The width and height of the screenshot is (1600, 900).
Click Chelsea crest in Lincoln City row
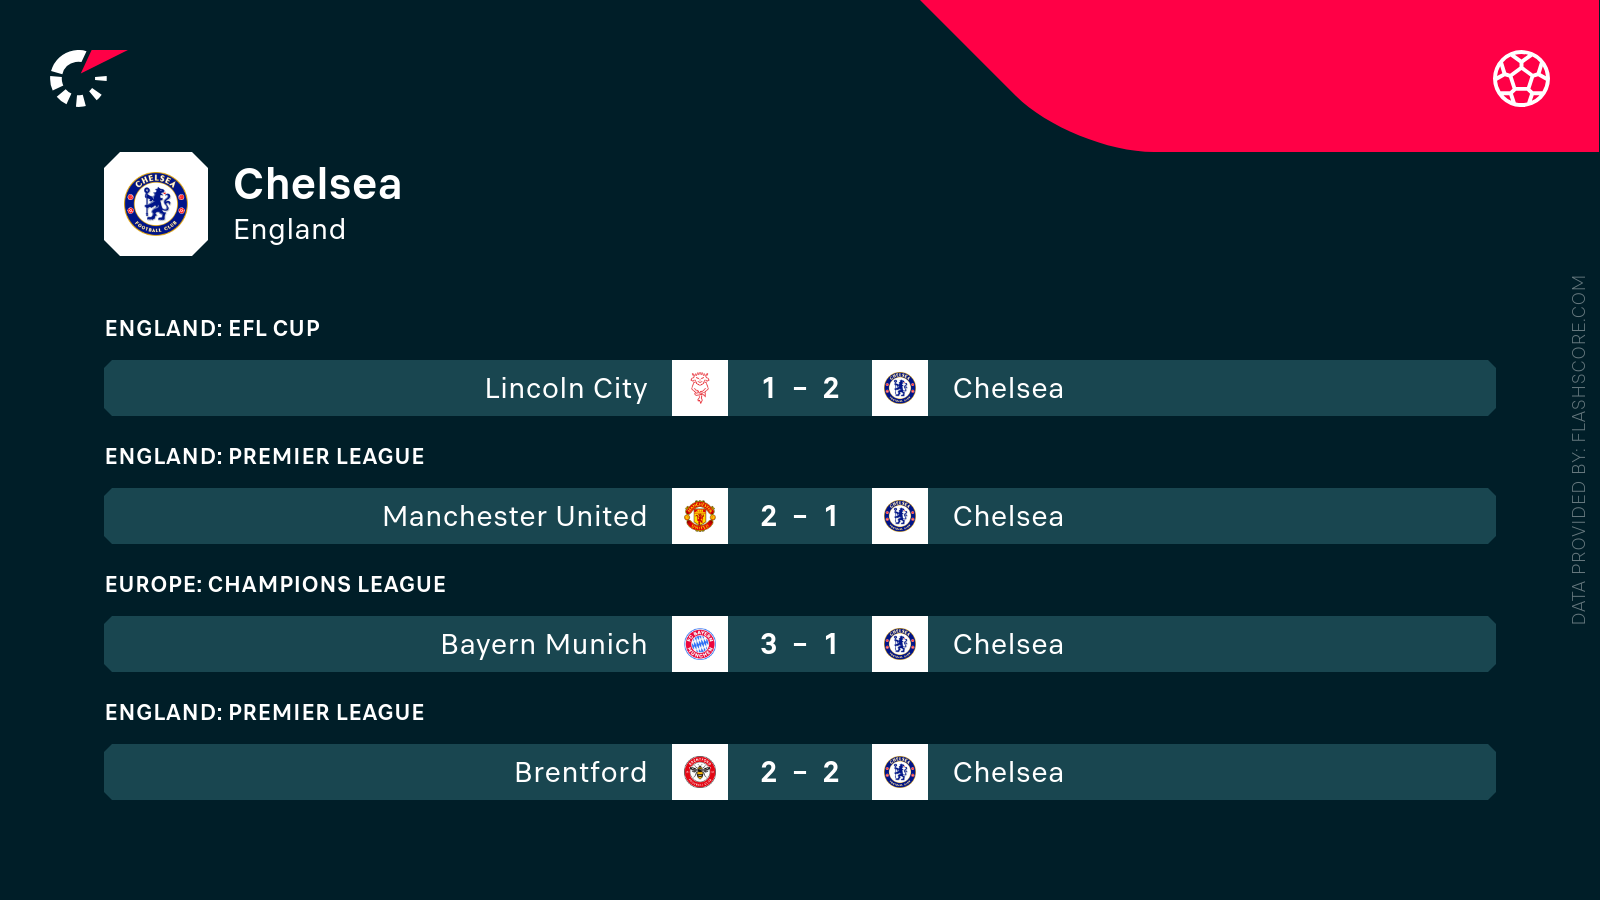pyautogui.click(x=900, y=388)
